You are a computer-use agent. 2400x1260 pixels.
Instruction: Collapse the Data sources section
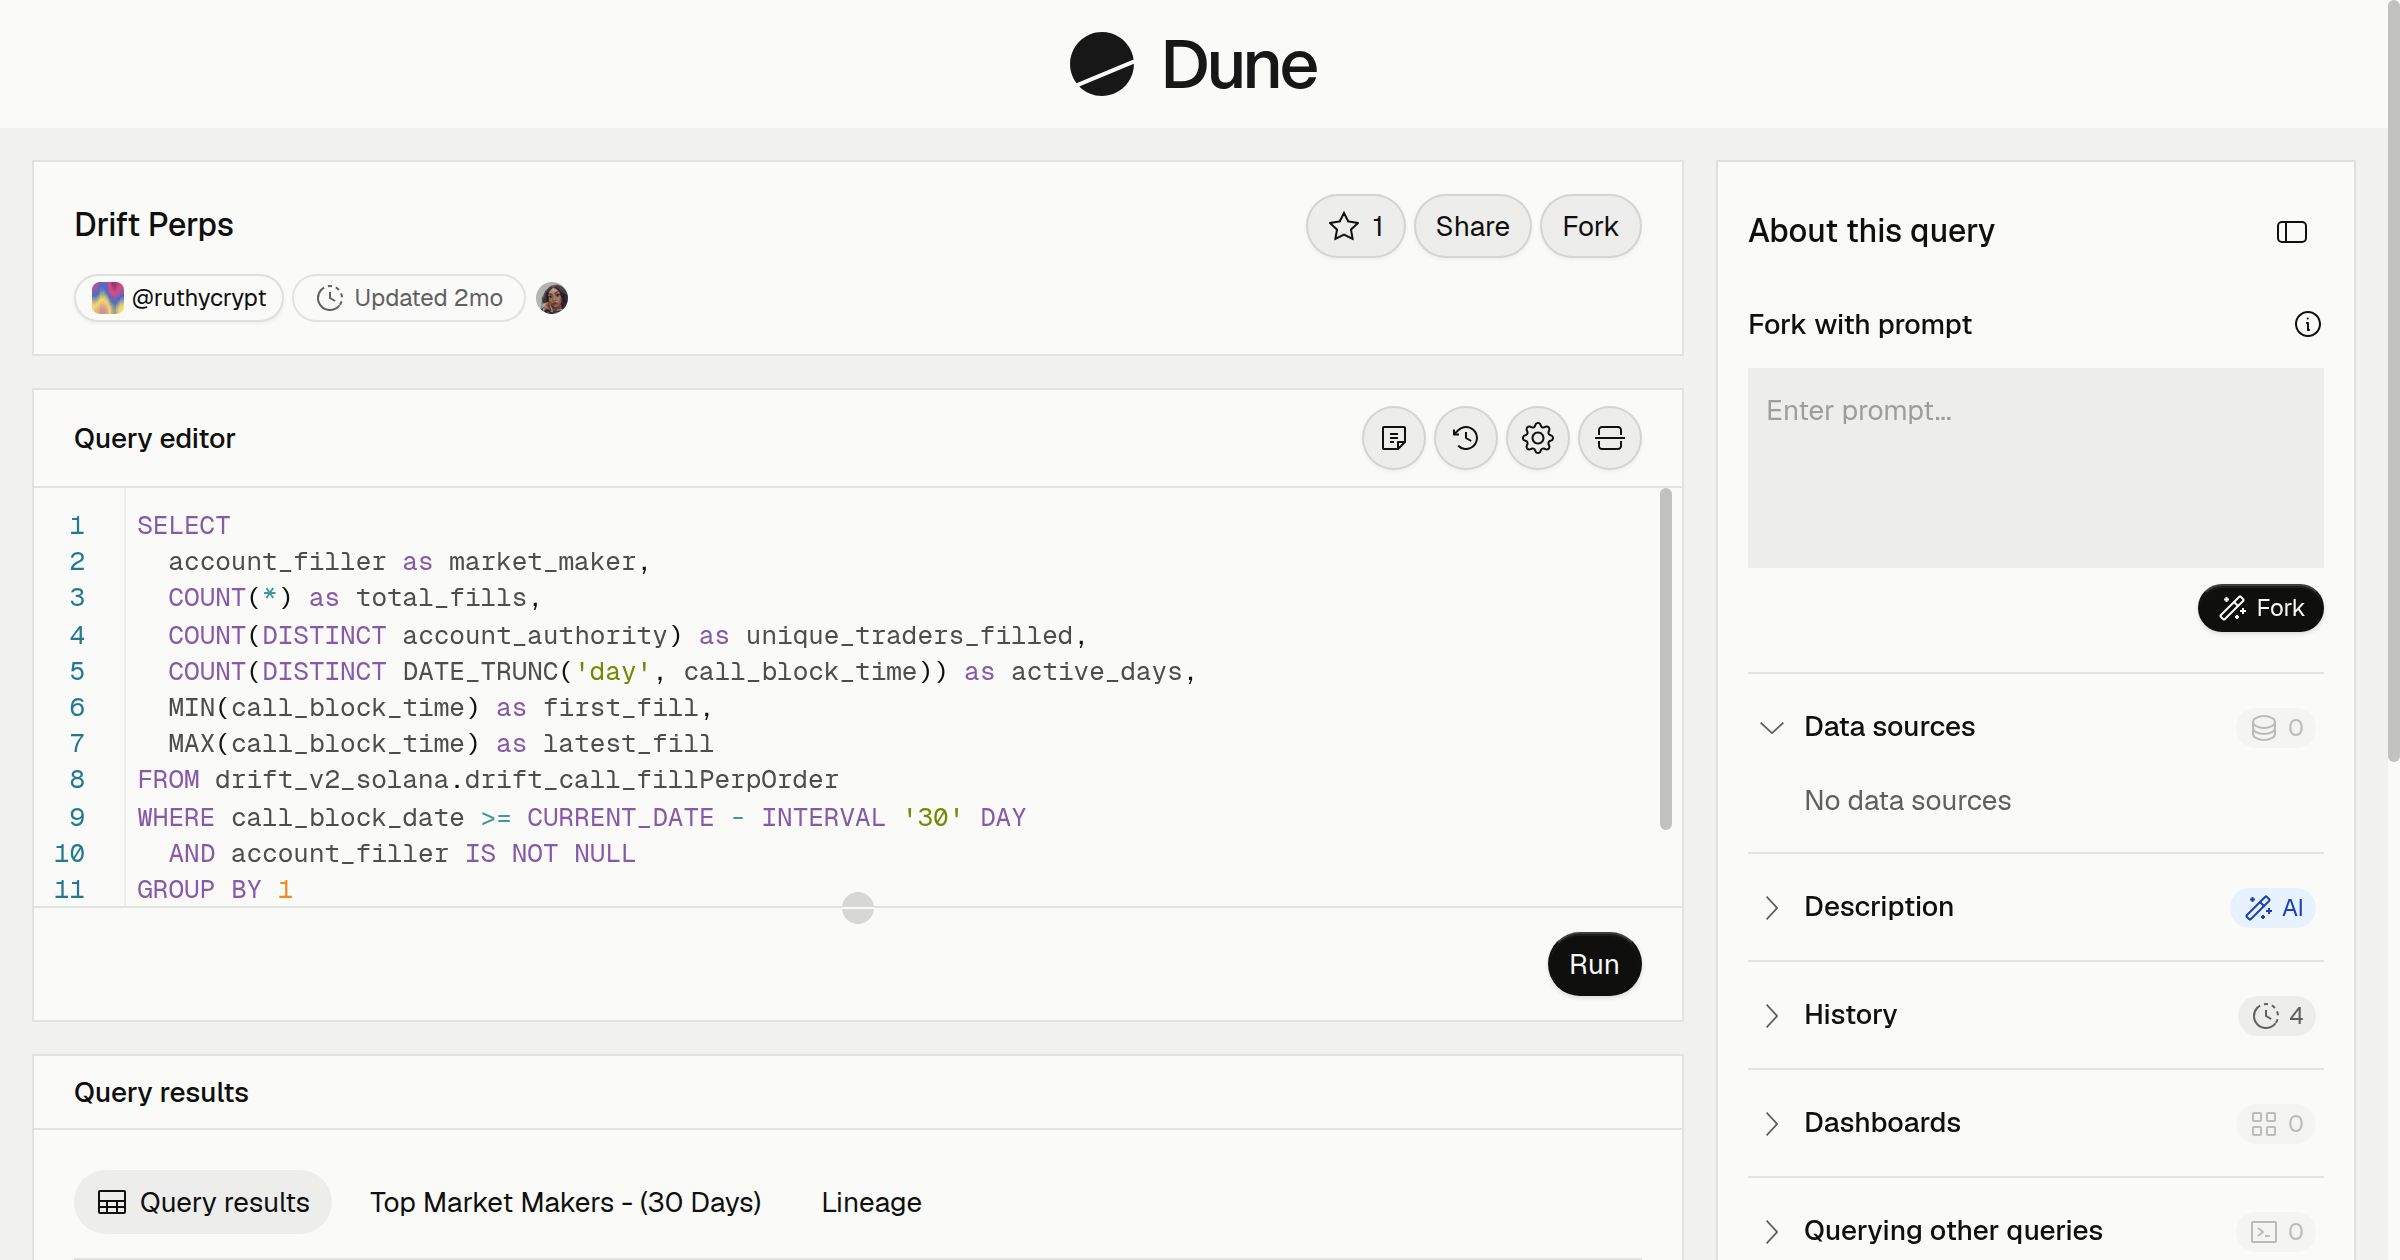1771,727
